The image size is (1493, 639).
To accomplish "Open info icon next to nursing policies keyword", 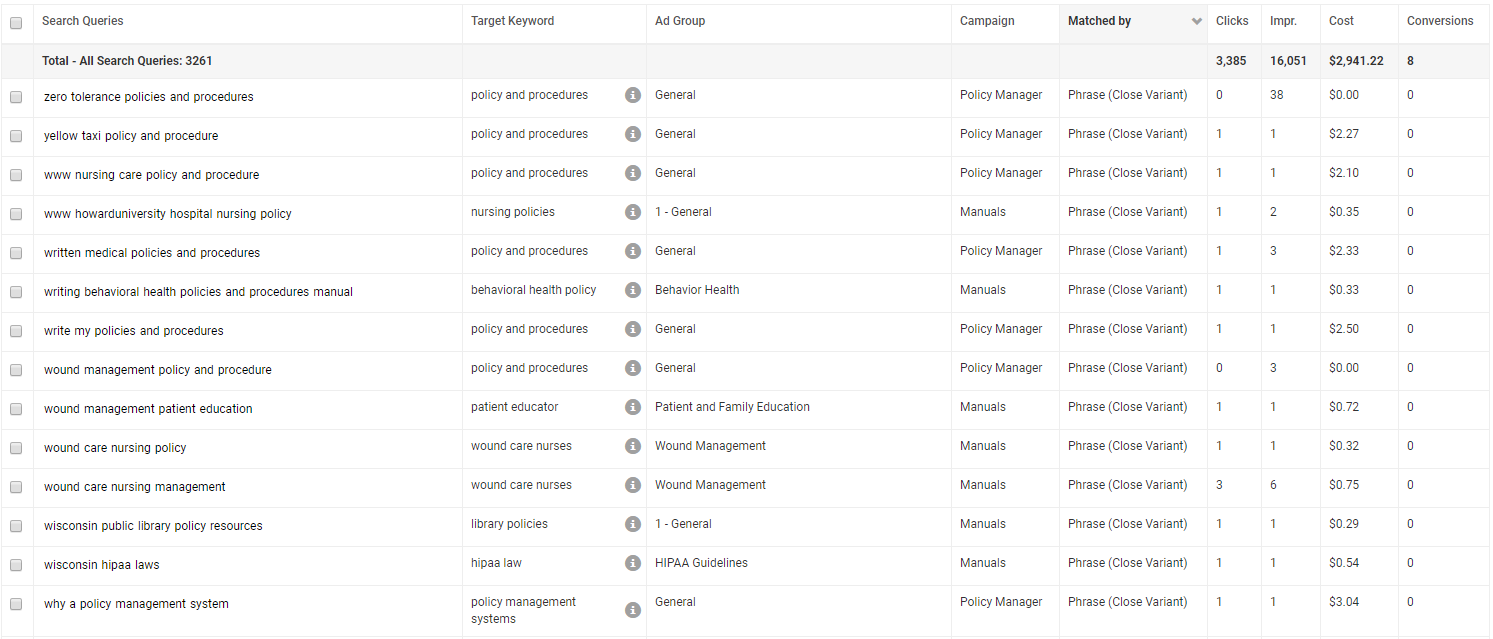I will coord(633,212).
